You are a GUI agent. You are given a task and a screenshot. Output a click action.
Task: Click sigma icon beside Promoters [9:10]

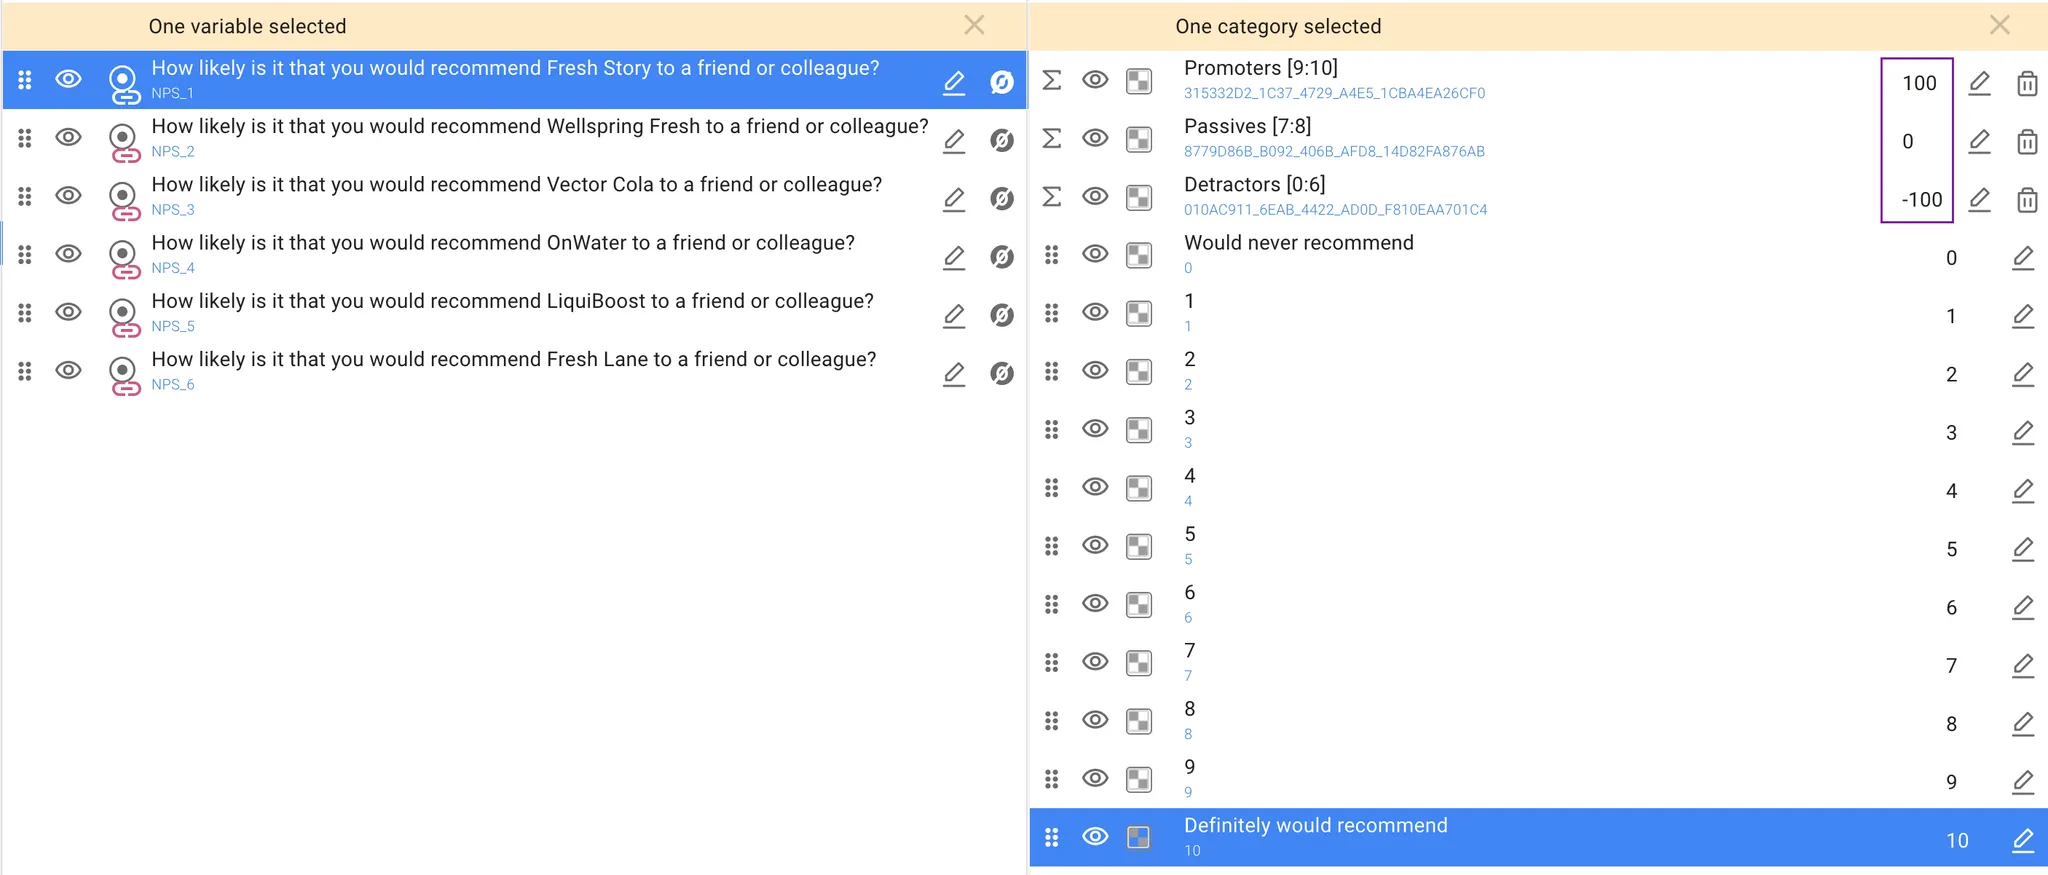[1052, 80]
